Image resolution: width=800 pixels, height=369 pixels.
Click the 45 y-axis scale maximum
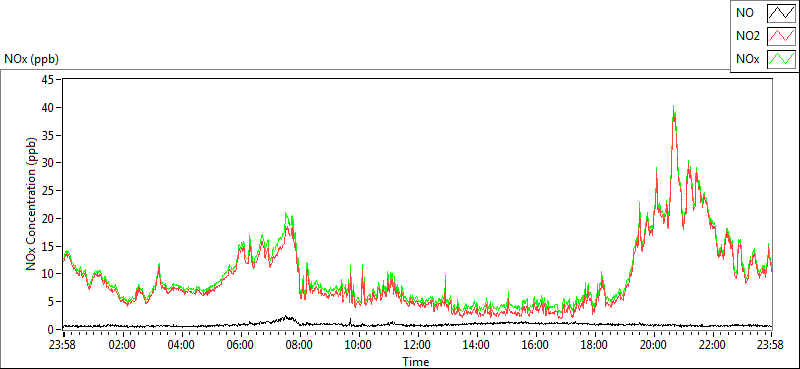pos(48,80)
